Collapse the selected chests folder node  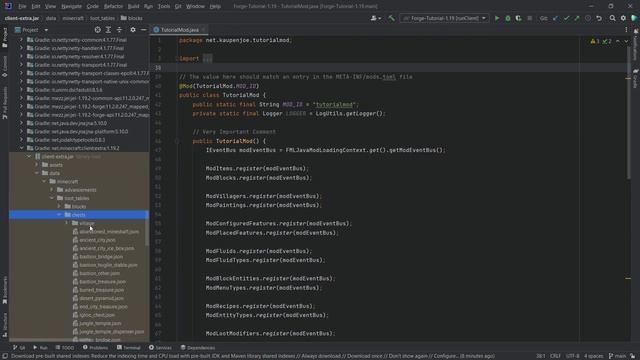(60, 215)
